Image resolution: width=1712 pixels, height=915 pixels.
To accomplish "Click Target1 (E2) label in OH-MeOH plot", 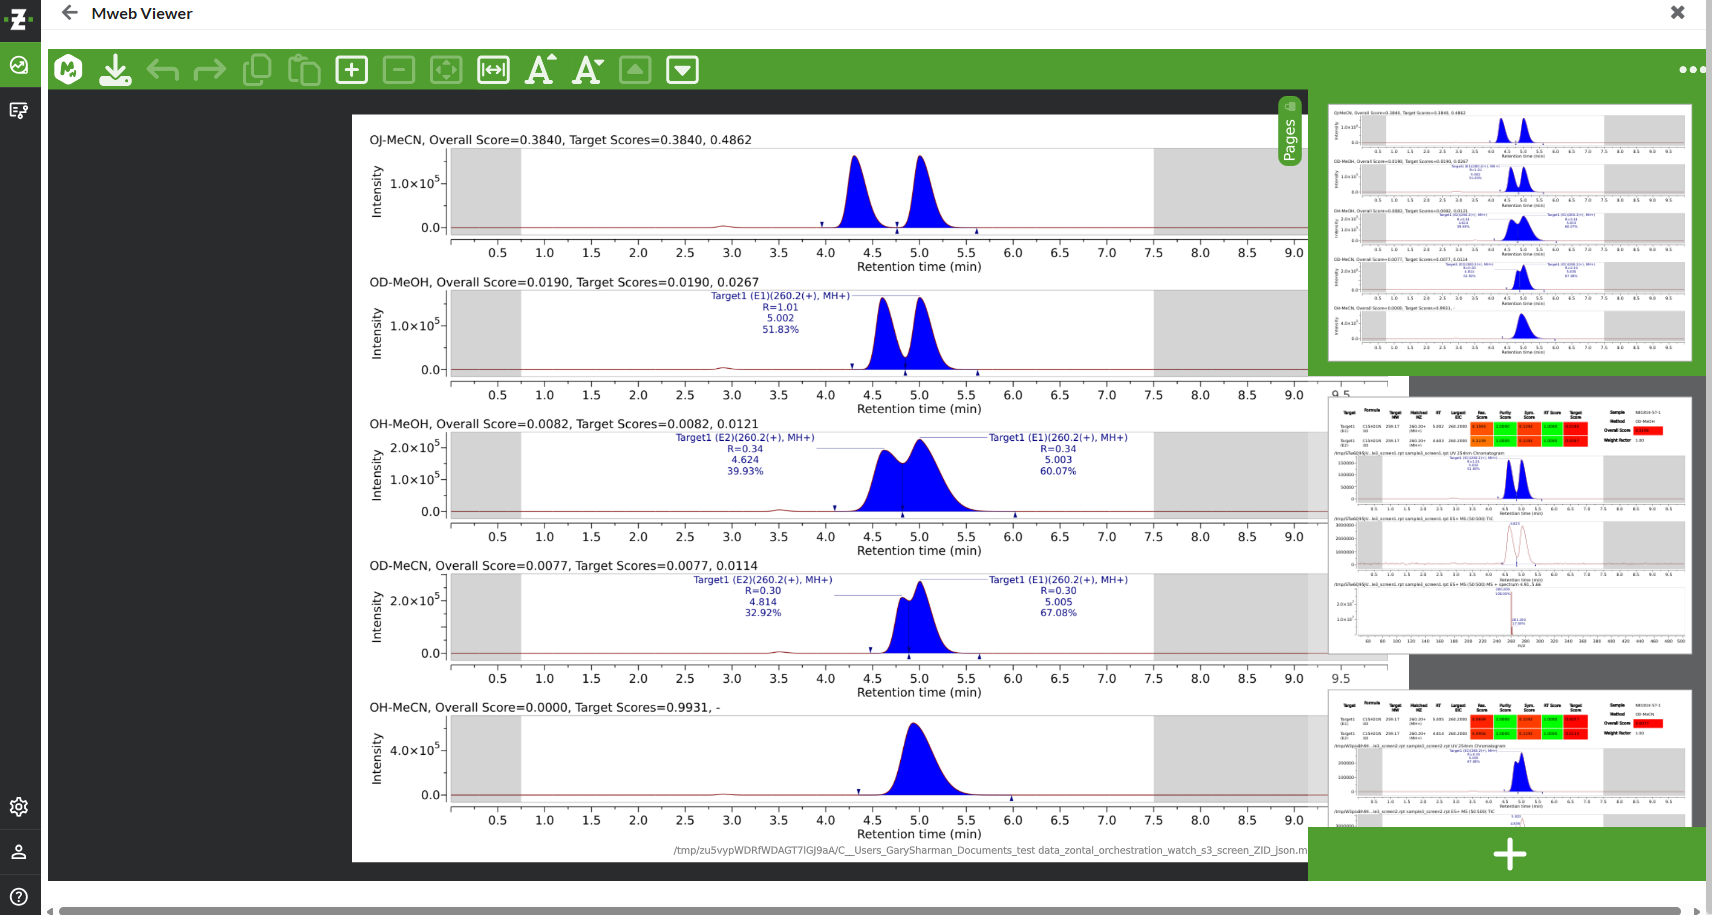I will pyautogui.click(x=745, y=438).
